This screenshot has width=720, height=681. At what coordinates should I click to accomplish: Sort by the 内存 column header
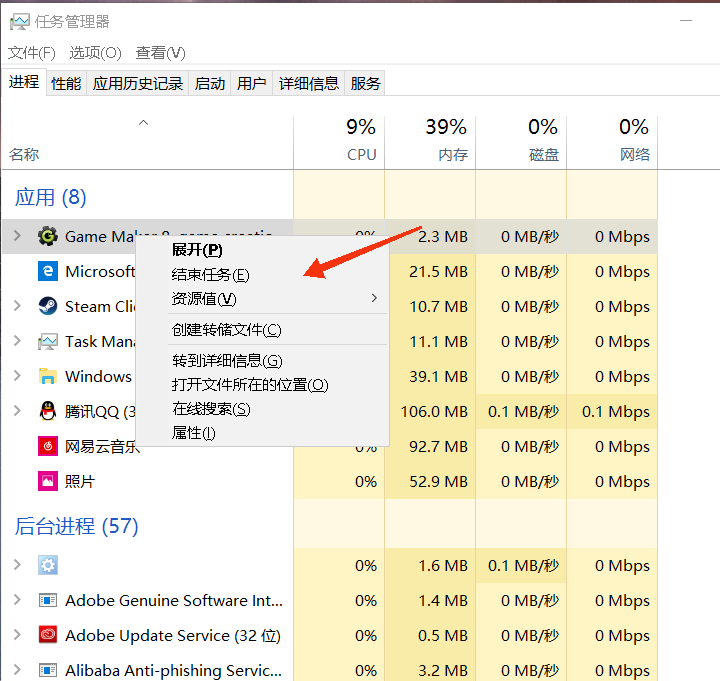430,143
